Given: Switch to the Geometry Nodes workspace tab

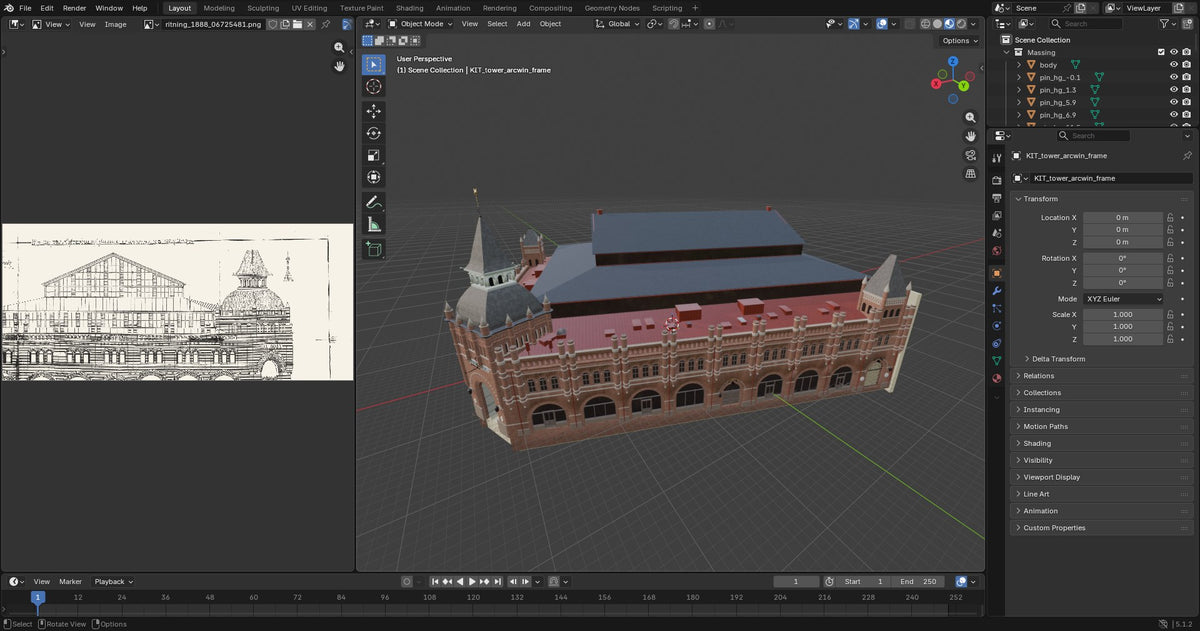Looking at the screenshot, I should click(612, 8).
